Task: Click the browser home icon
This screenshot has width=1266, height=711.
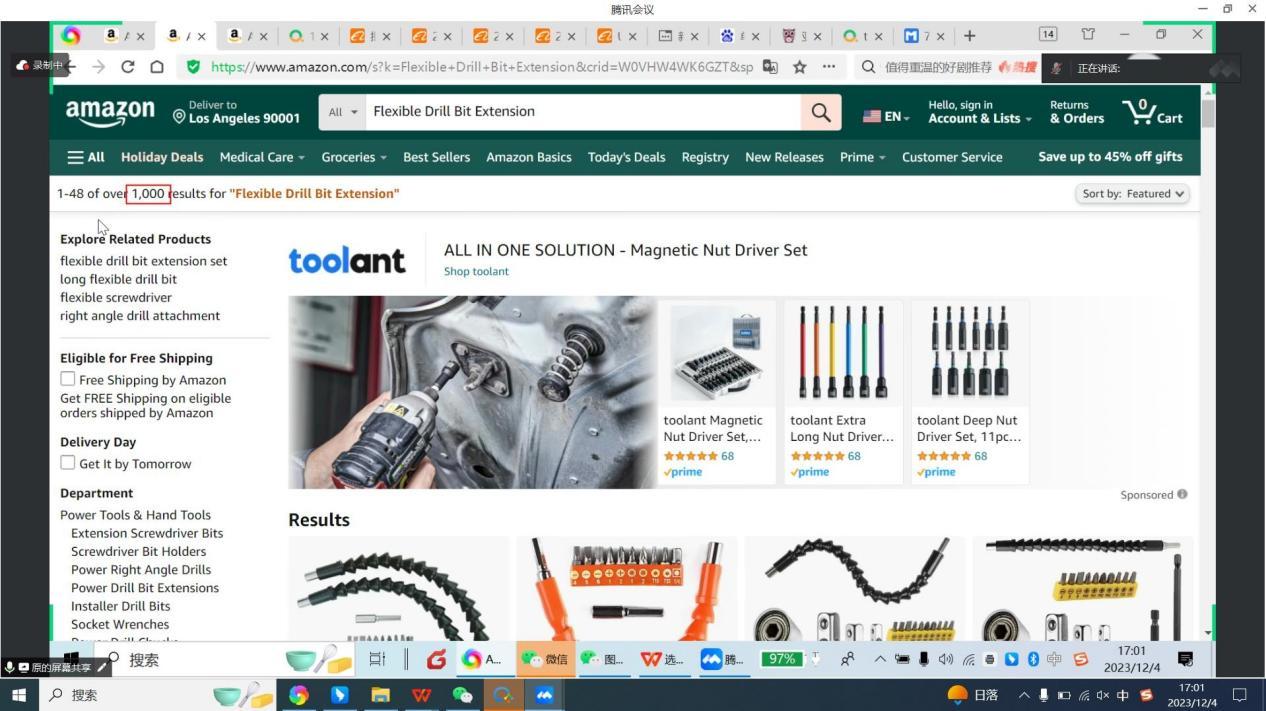Action: point(157,67)
